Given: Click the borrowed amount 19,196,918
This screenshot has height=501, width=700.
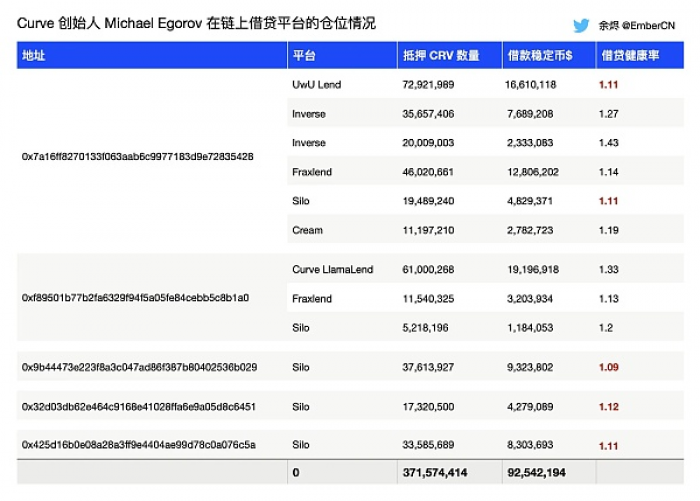Looking at the screenshot, I should 533,270.
